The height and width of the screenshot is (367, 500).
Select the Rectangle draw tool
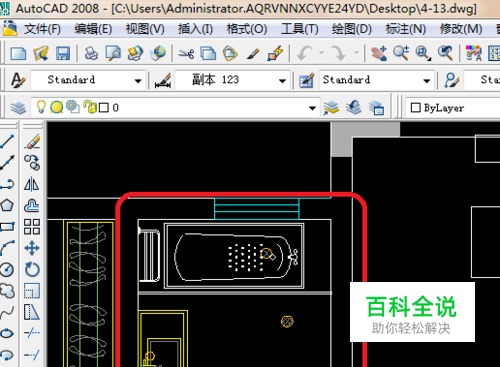pos(7,227)
